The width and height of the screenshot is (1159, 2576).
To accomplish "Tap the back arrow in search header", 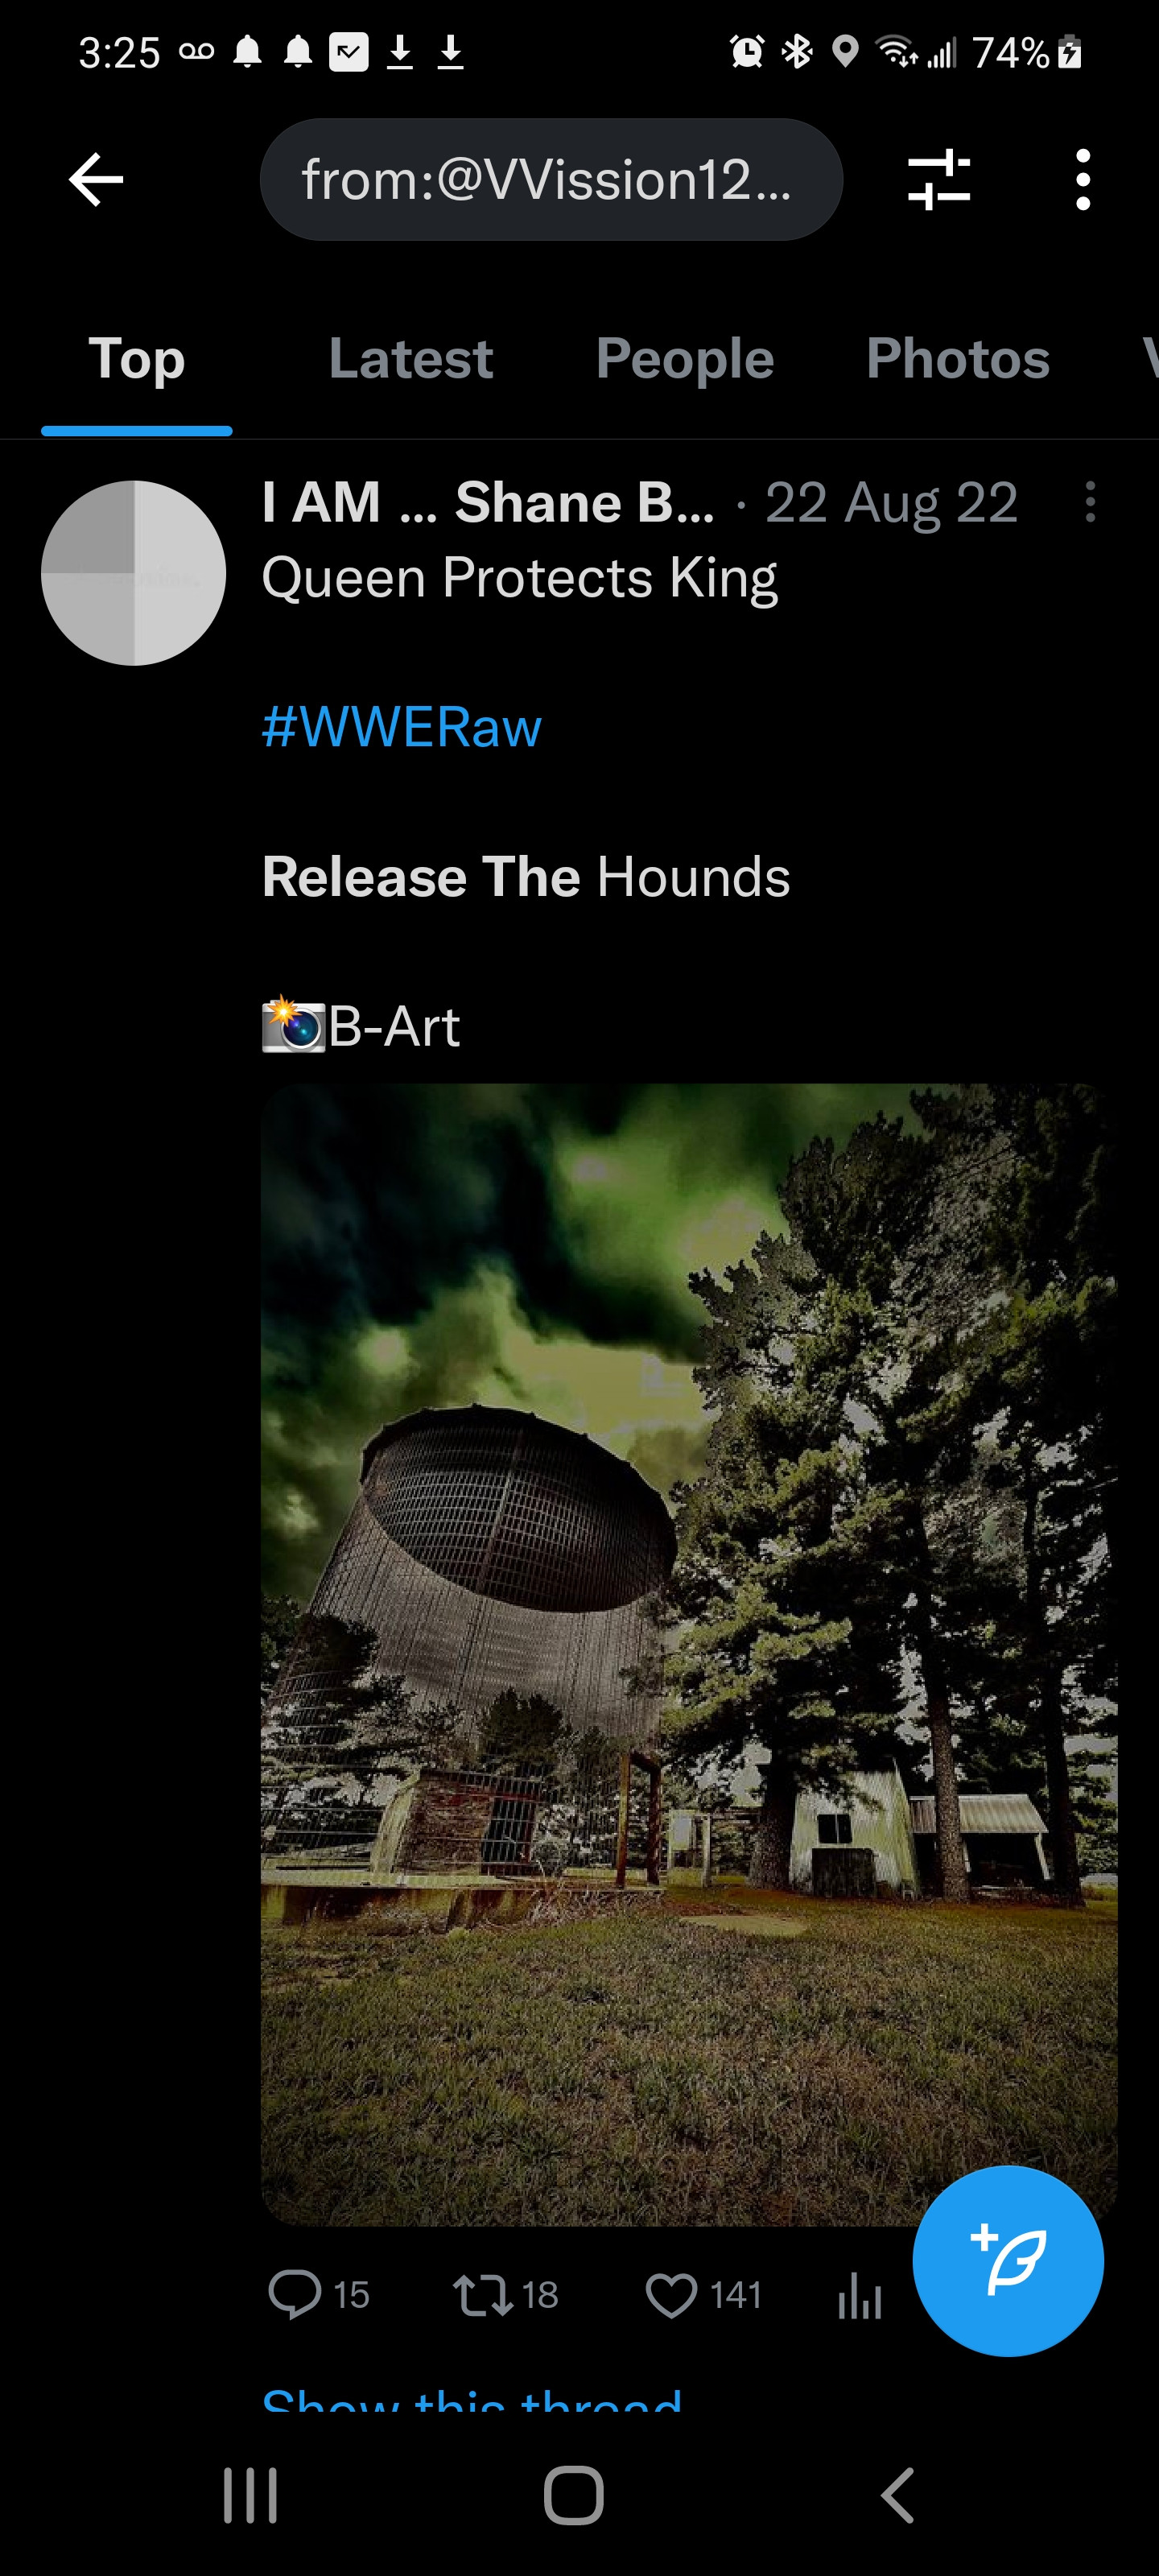I will click(x=96, y=180).
